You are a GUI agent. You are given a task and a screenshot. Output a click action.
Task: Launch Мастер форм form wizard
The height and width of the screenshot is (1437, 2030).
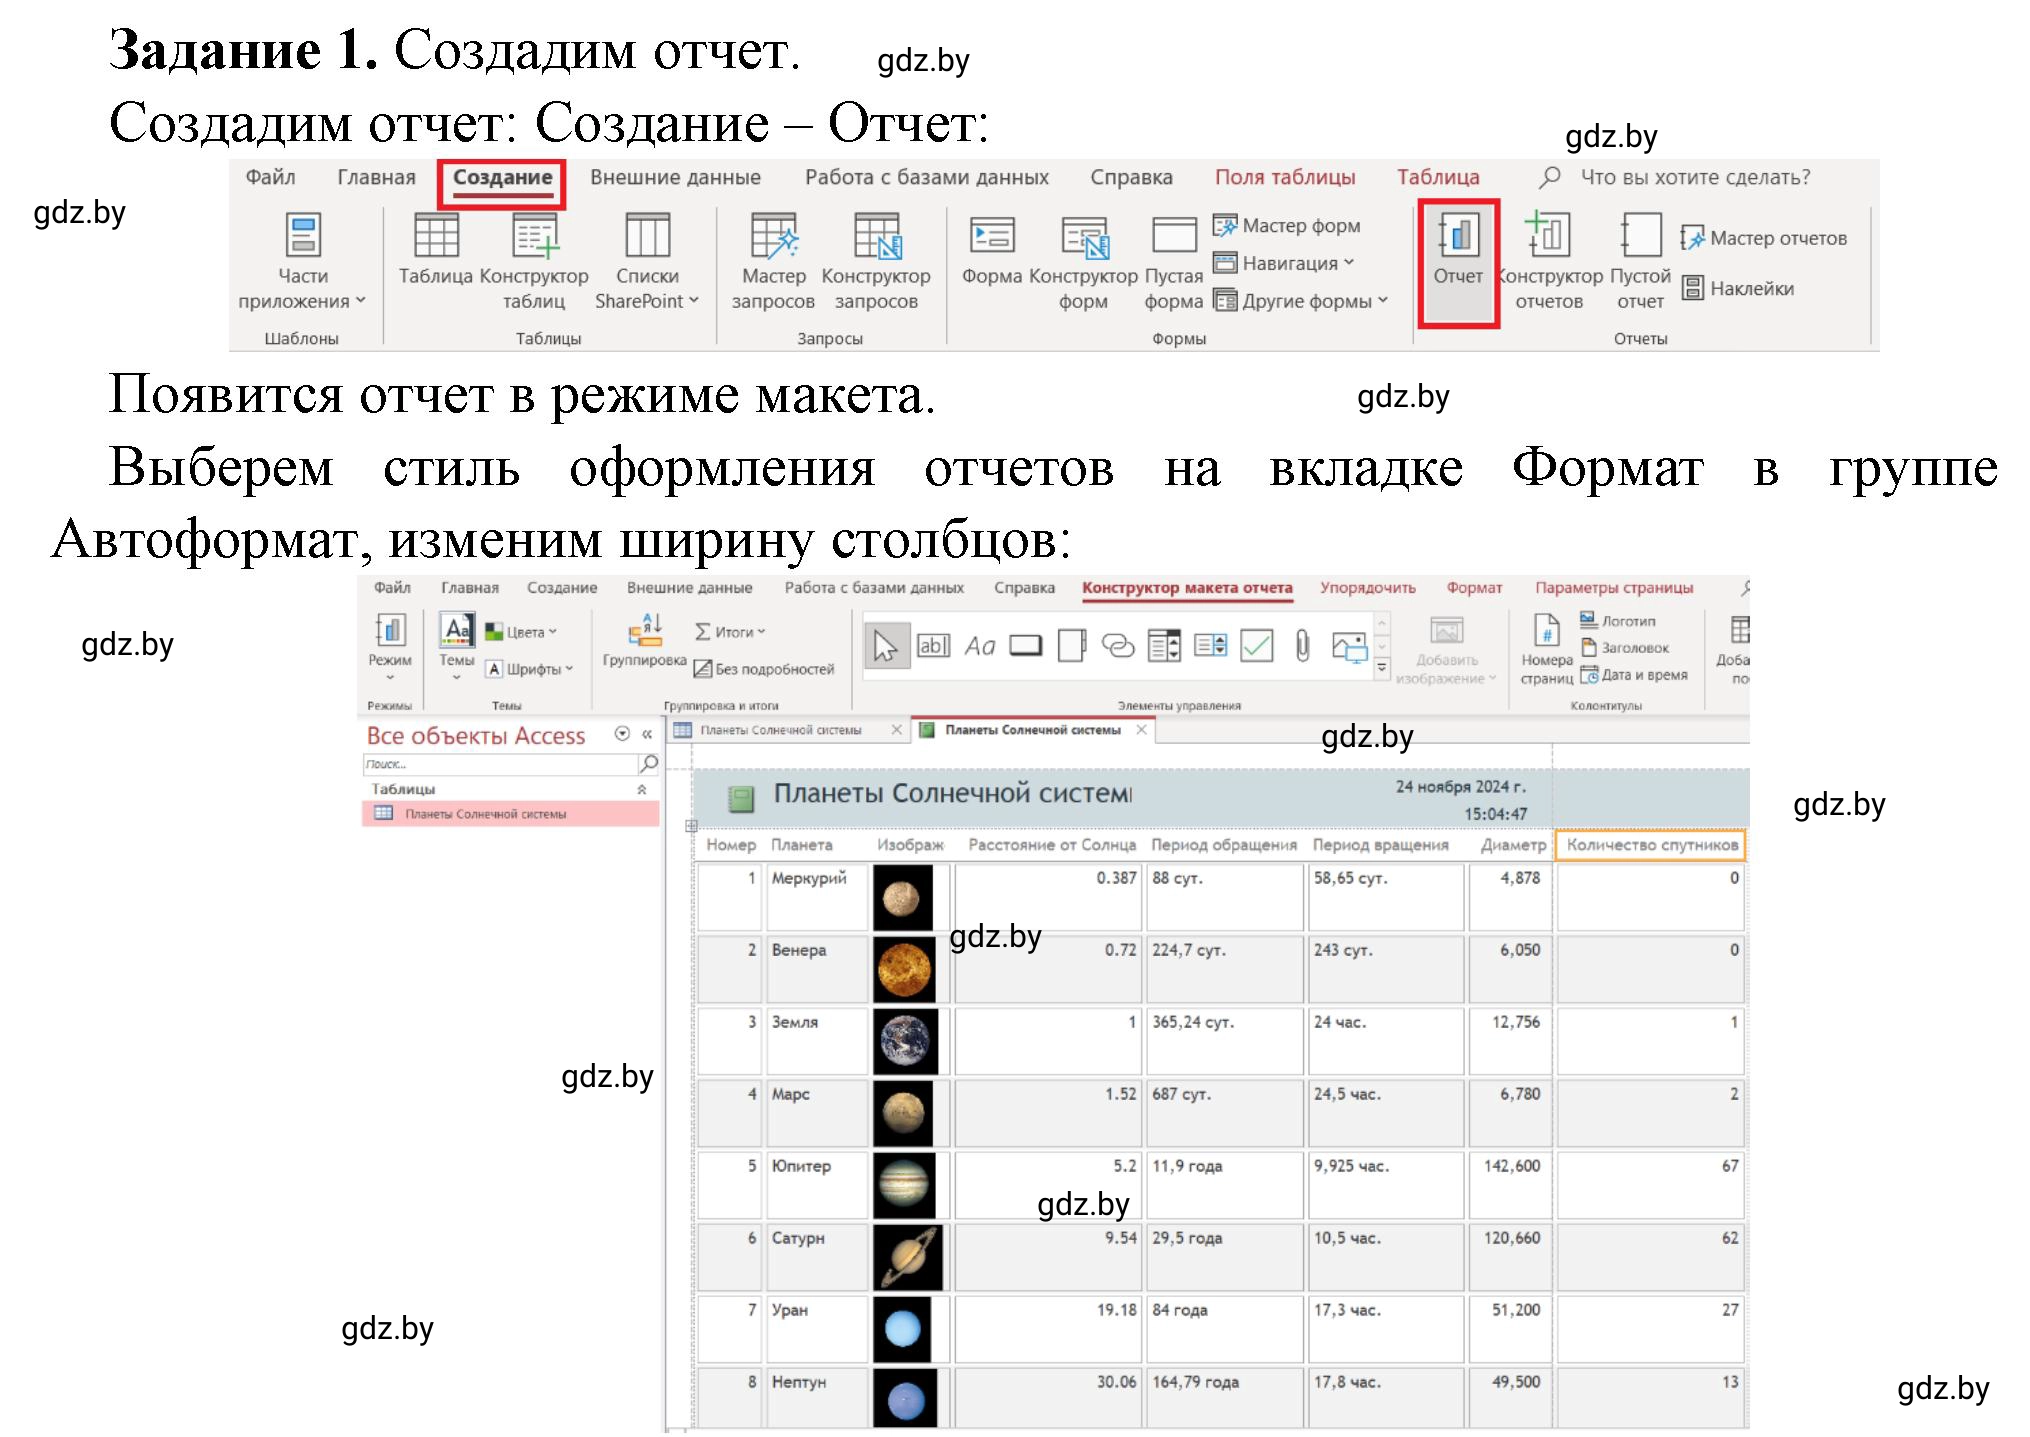tap(1287, 226)
